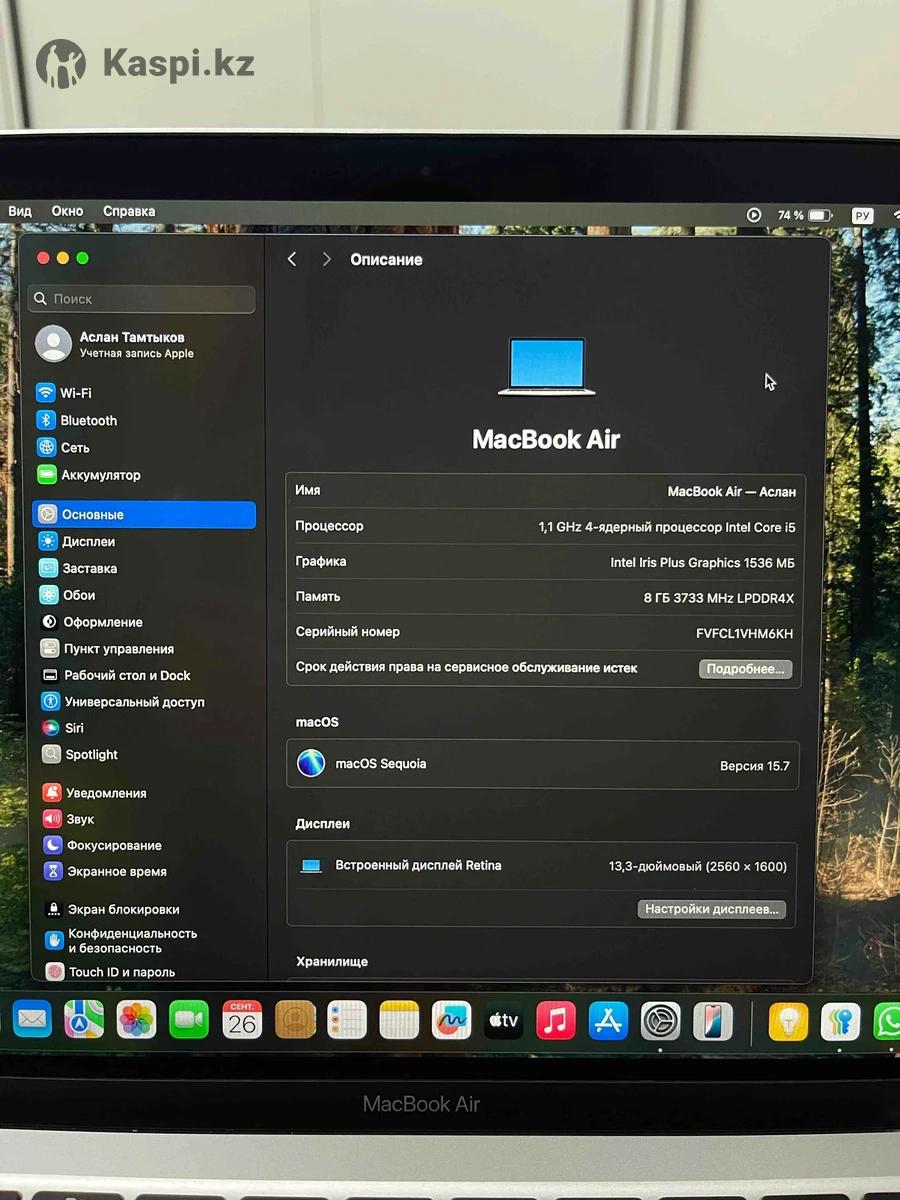Click Настройки дисплеев... button
Viewport: 900px width, 1200px height.
coord(711,909)
